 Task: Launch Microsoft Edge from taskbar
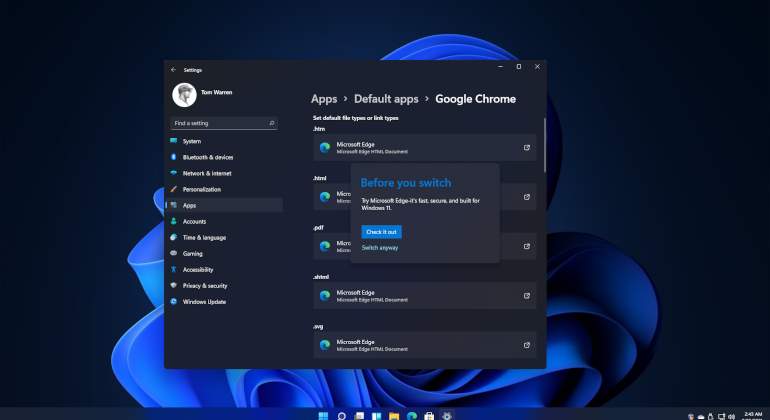tap(412, 416)
